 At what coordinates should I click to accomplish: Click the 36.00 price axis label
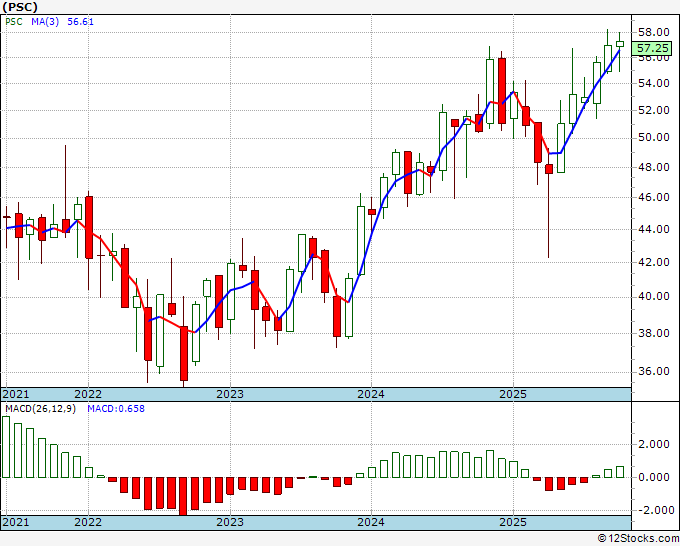click(653, 371)
